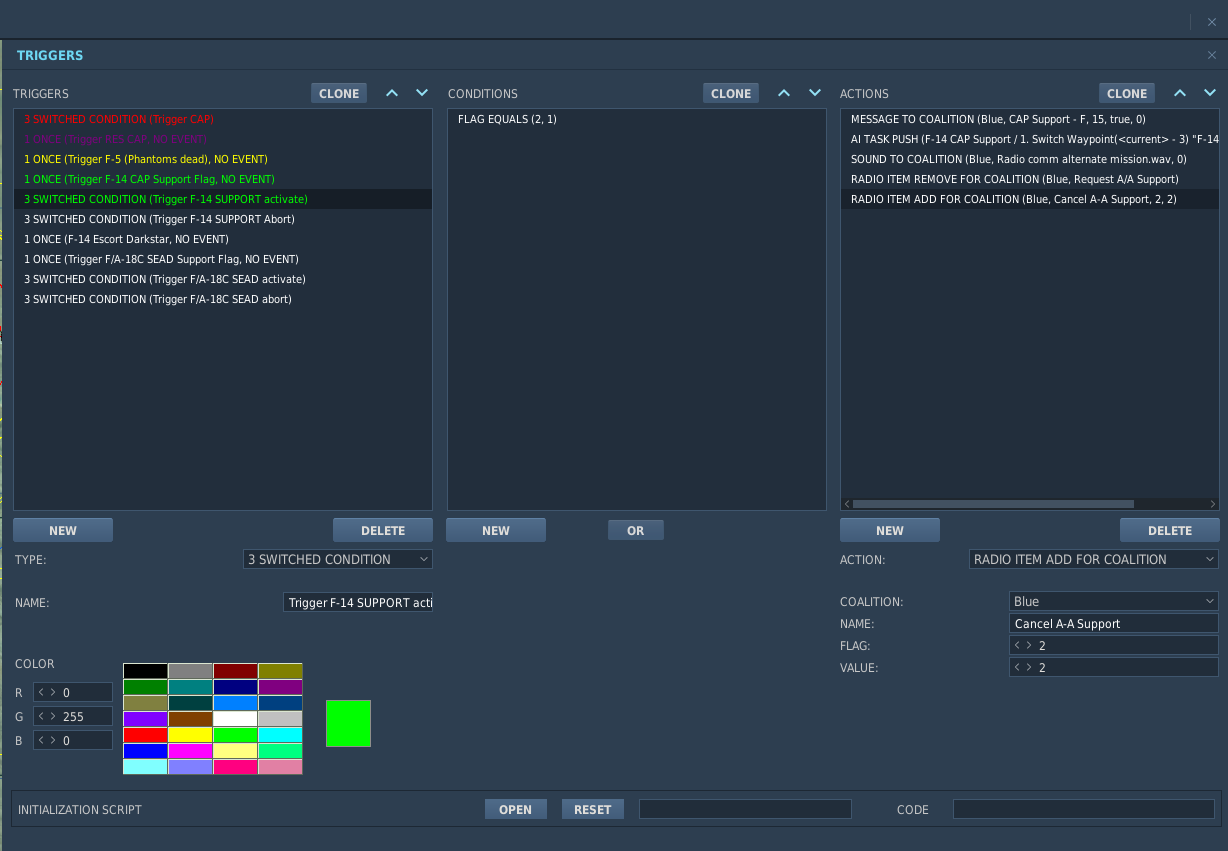This screenshot has width=1228, height=851.
Task: Move condition up with CONDITIONS arrow
Action: 784,93
